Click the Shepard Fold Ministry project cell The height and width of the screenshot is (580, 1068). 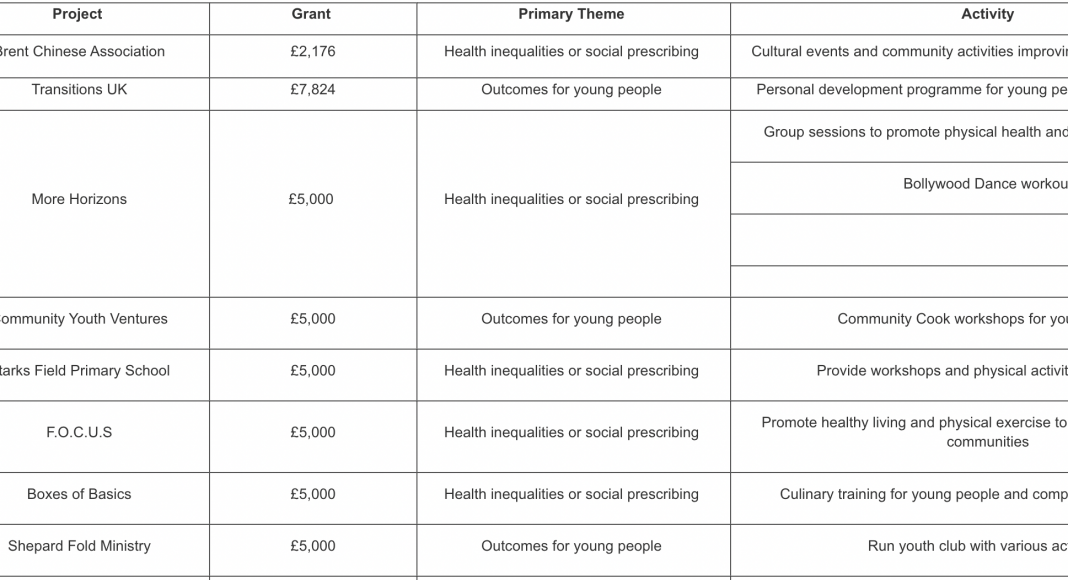pyautogui.click(x=79, y=546)
